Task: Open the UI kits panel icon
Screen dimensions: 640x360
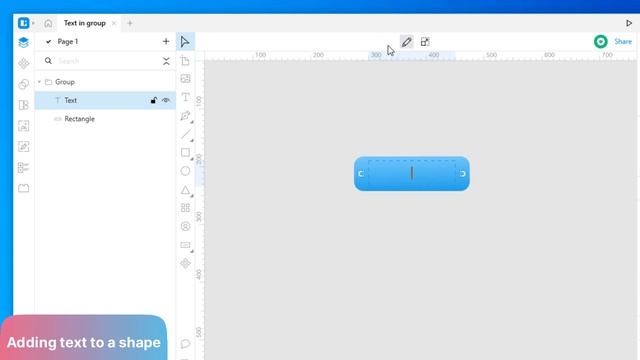Action: 24,105
